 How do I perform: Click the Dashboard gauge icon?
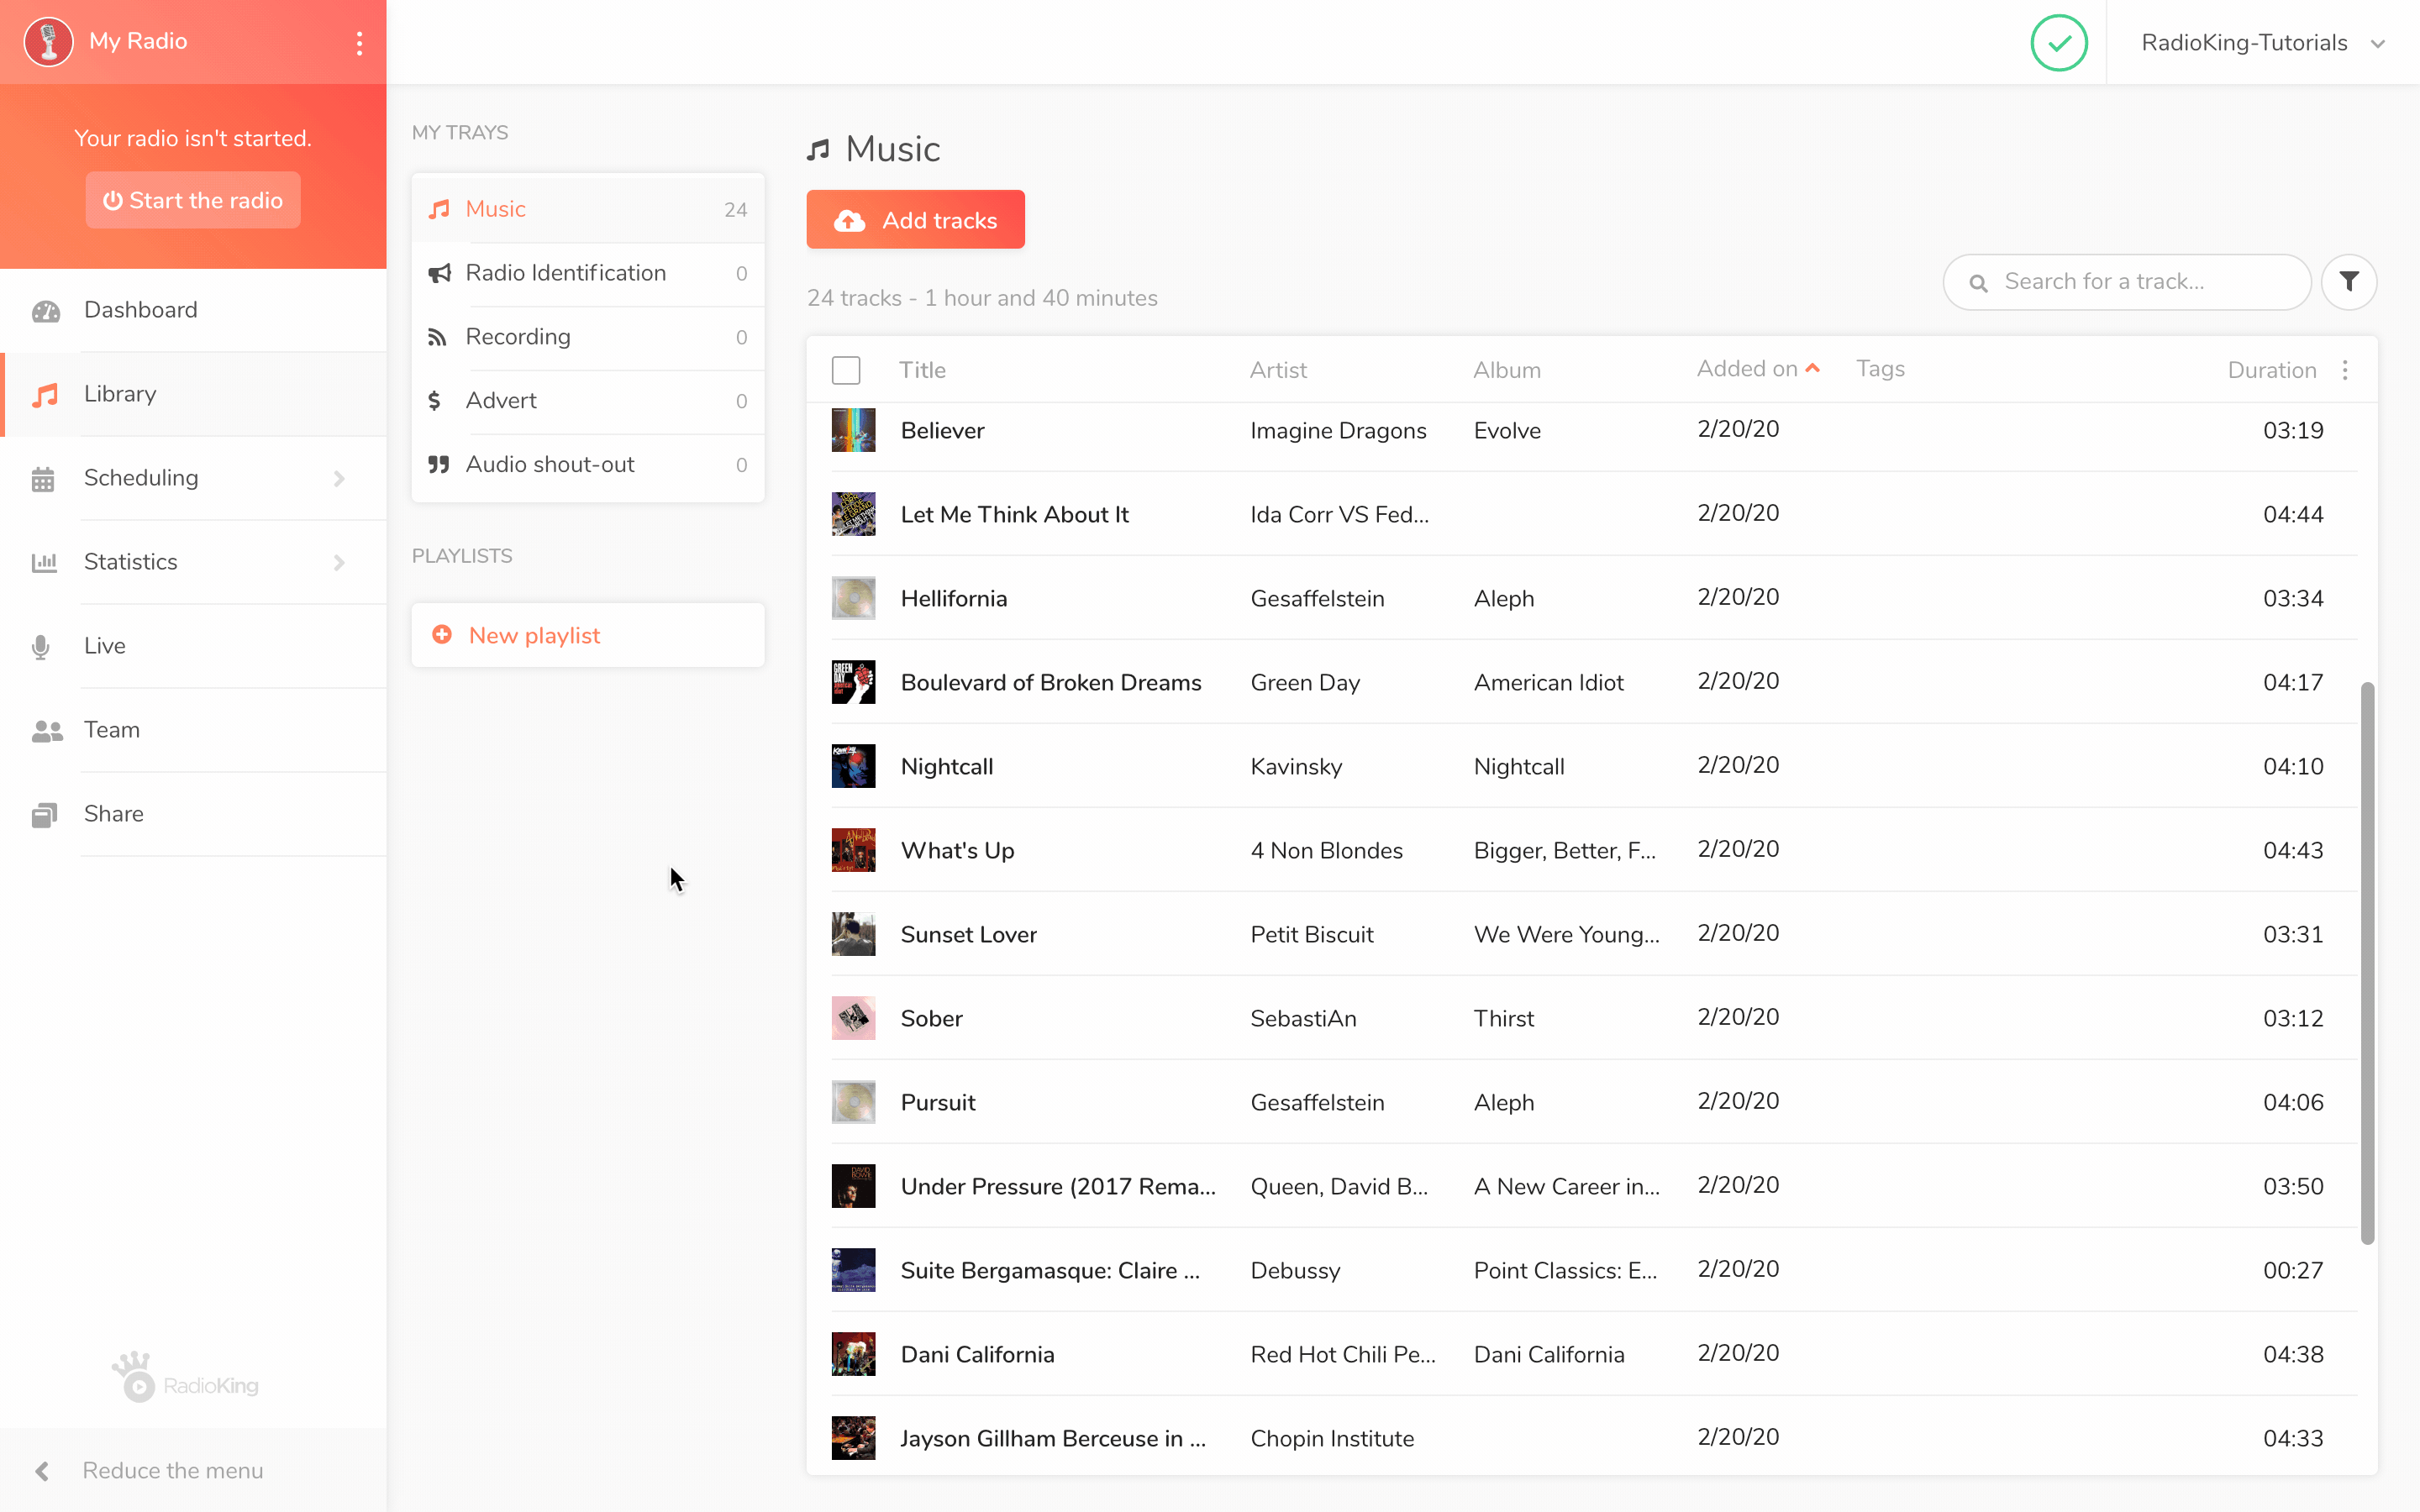45,311
